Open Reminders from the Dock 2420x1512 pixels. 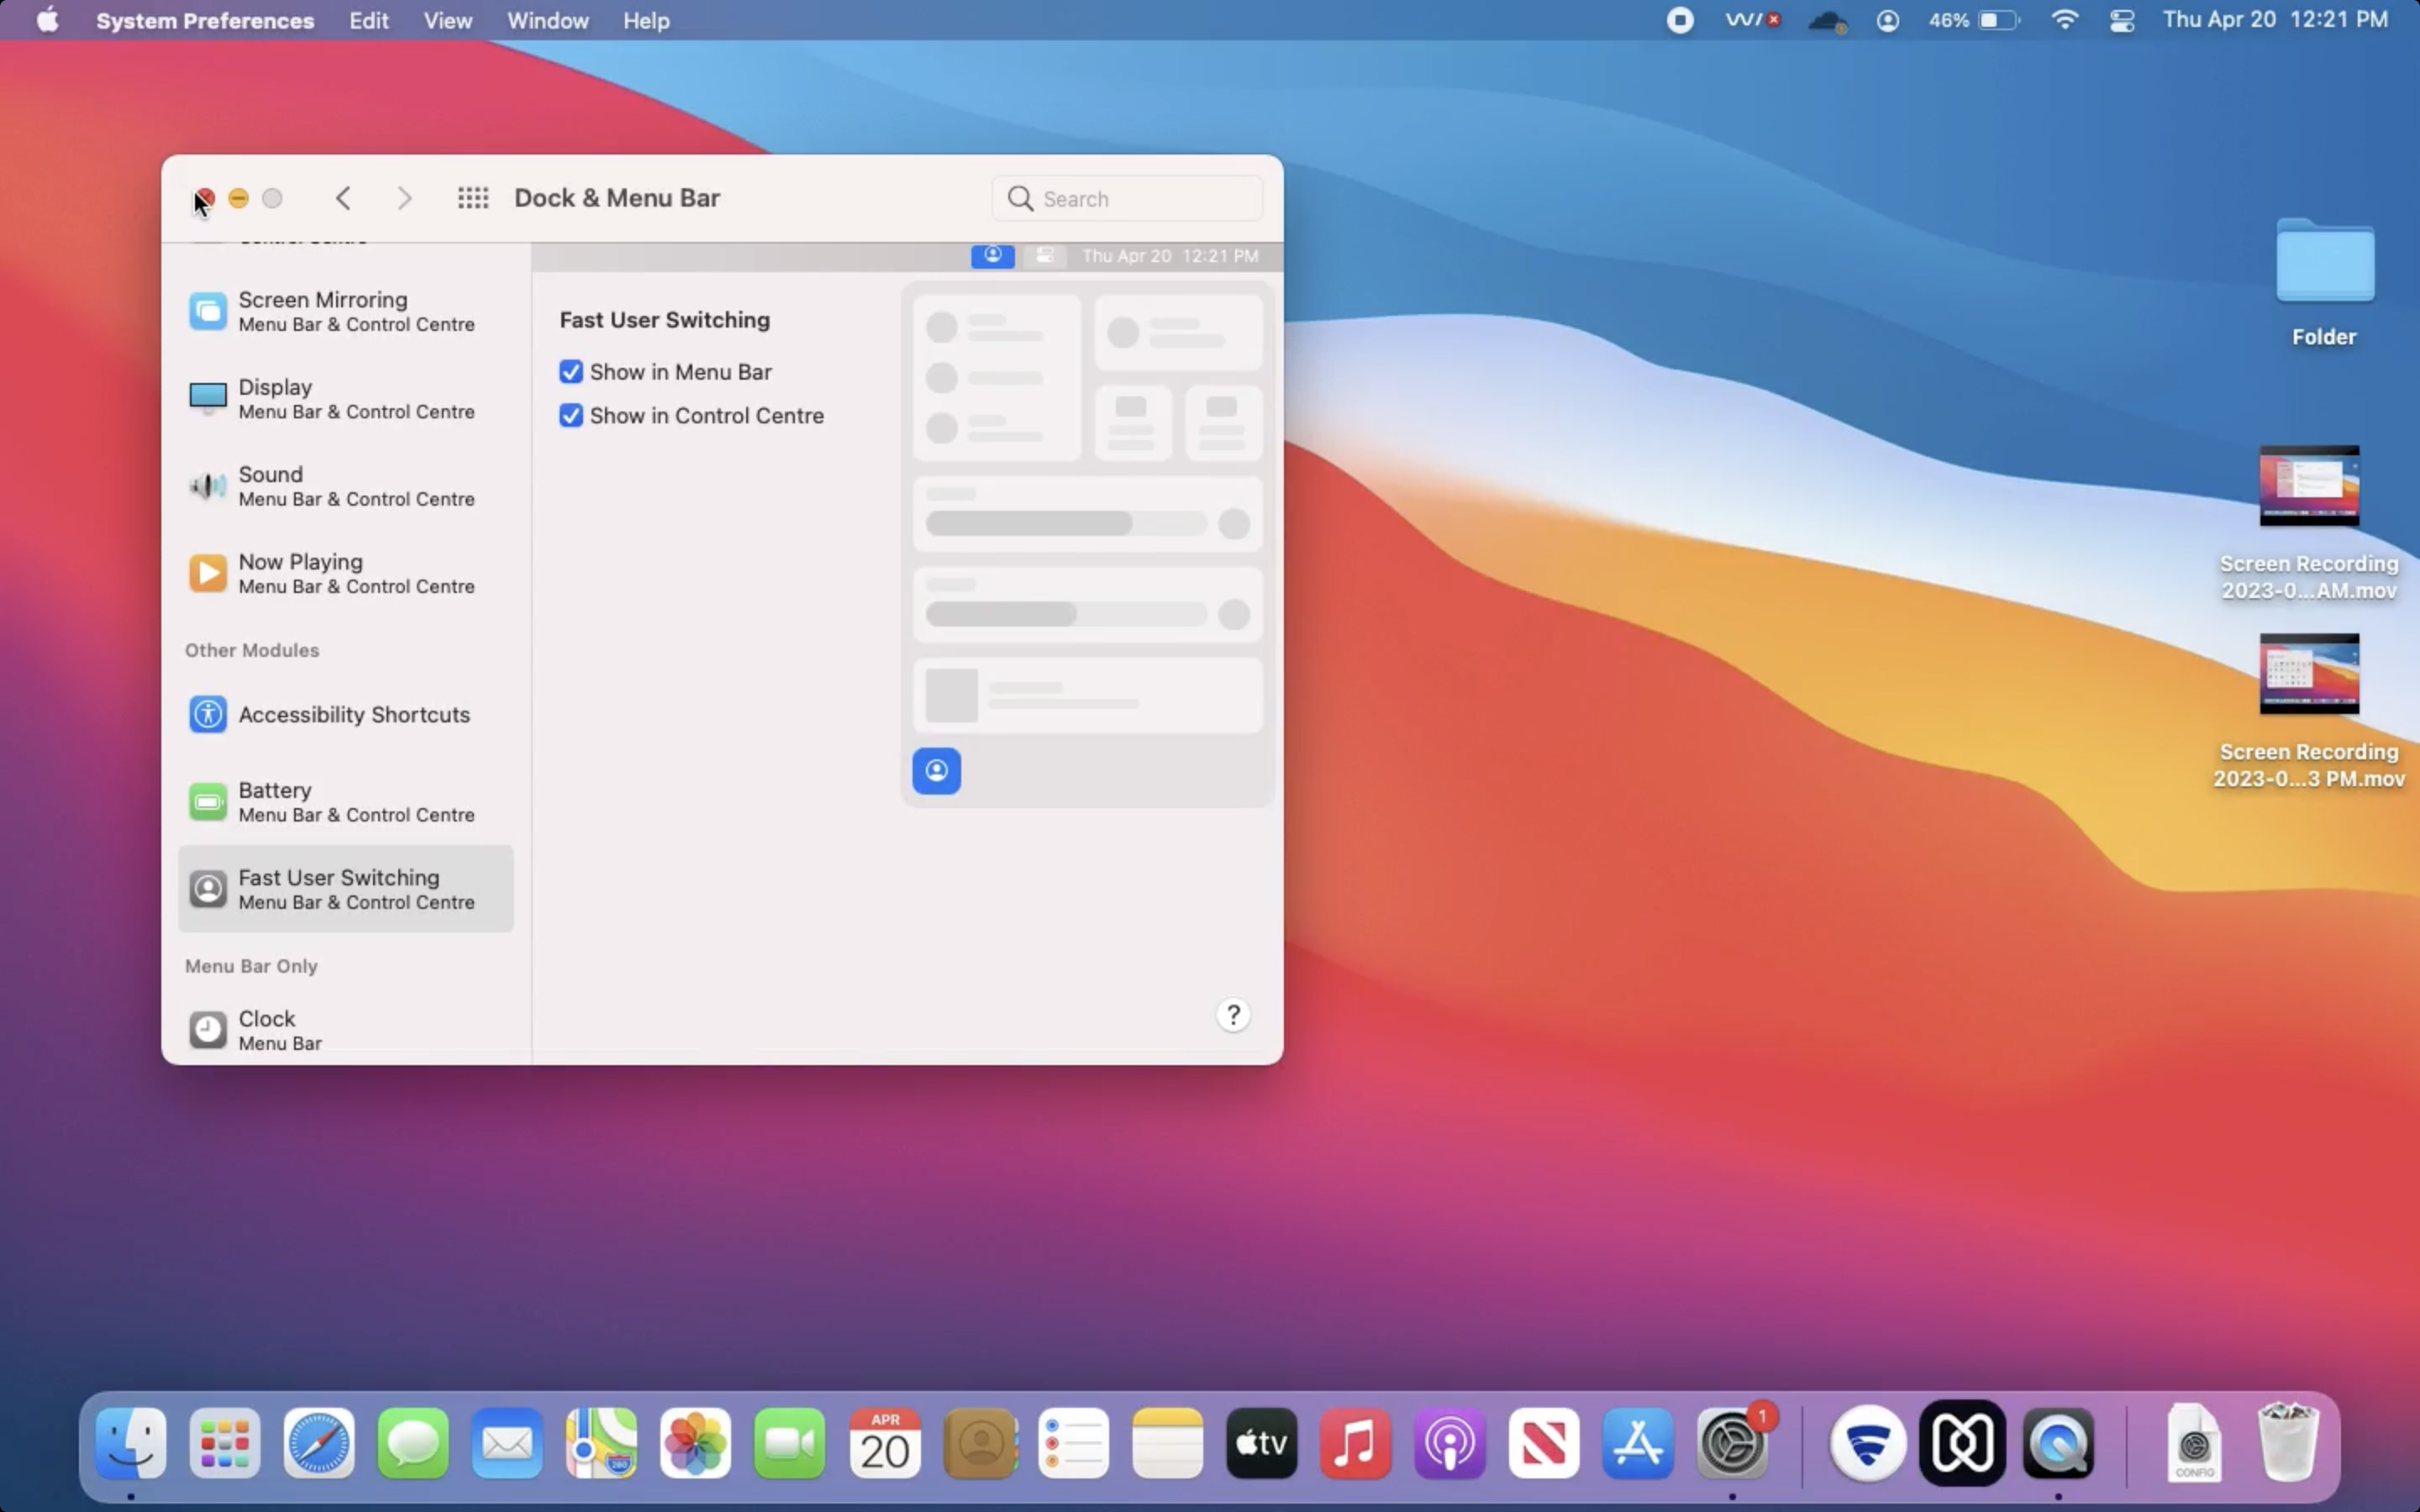[x=1073, y=1443]
